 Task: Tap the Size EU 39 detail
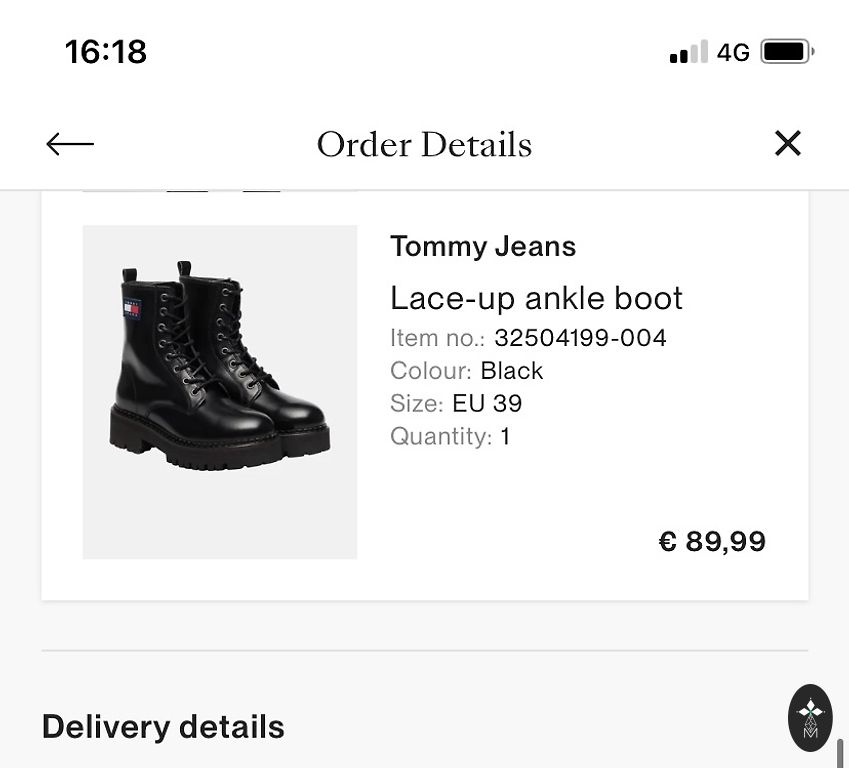click(x=456, y=403)
